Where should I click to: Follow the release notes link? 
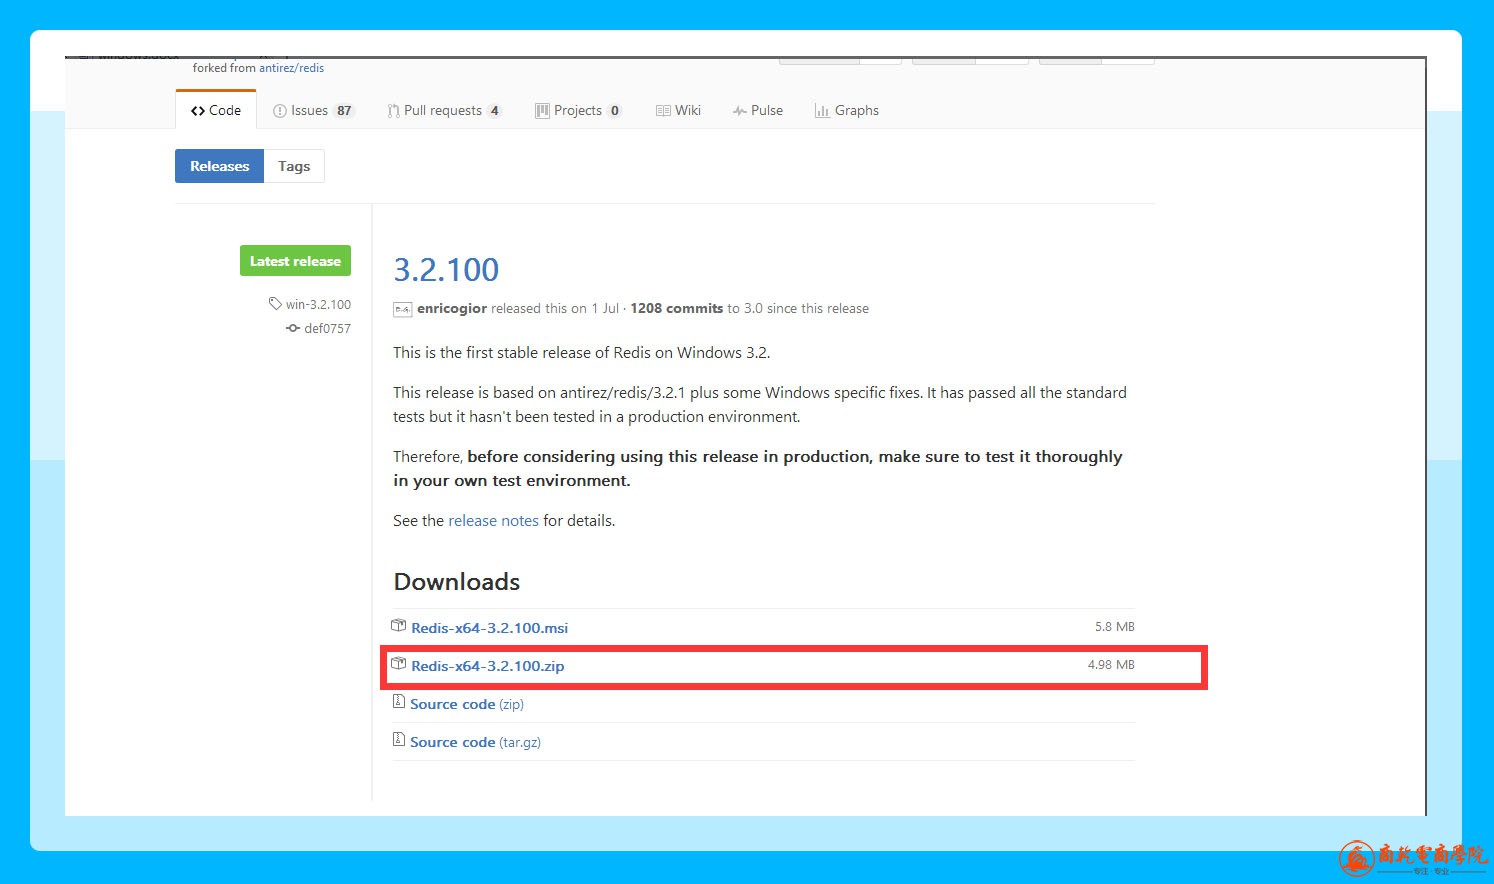pos(493,520)
